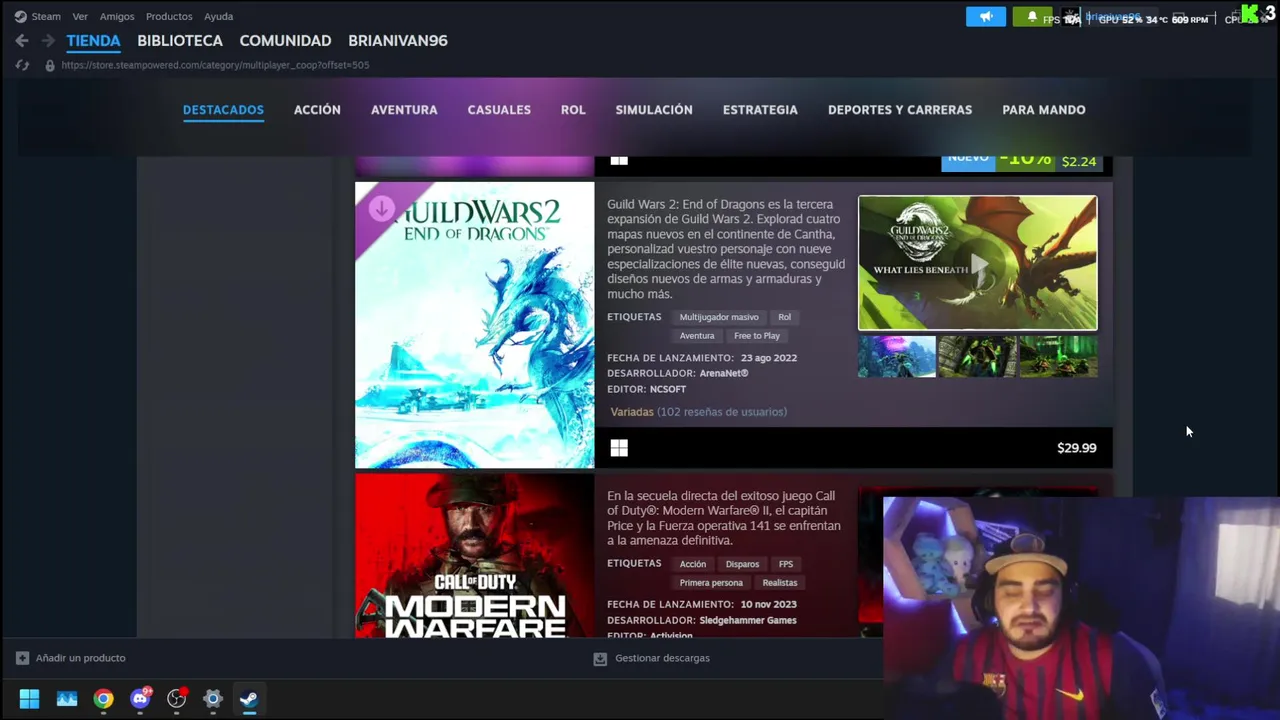Image resolution: width=1280 pixels, height=720 pixels.
Task: Click the download icon beside Gestionar descargas
Action: click(x=600, y=658)
